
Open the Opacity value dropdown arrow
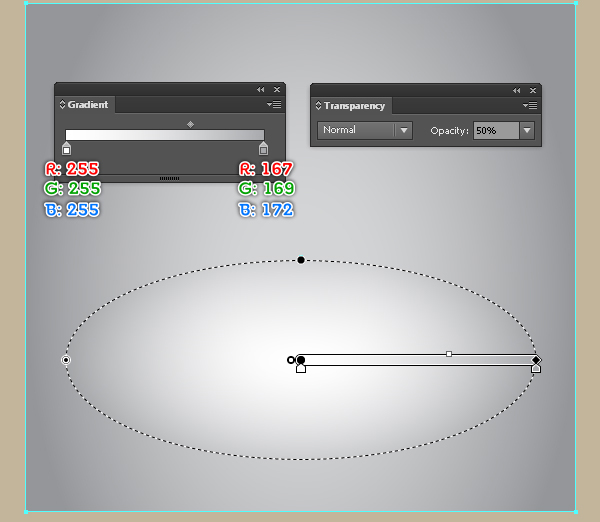(527, 130)
